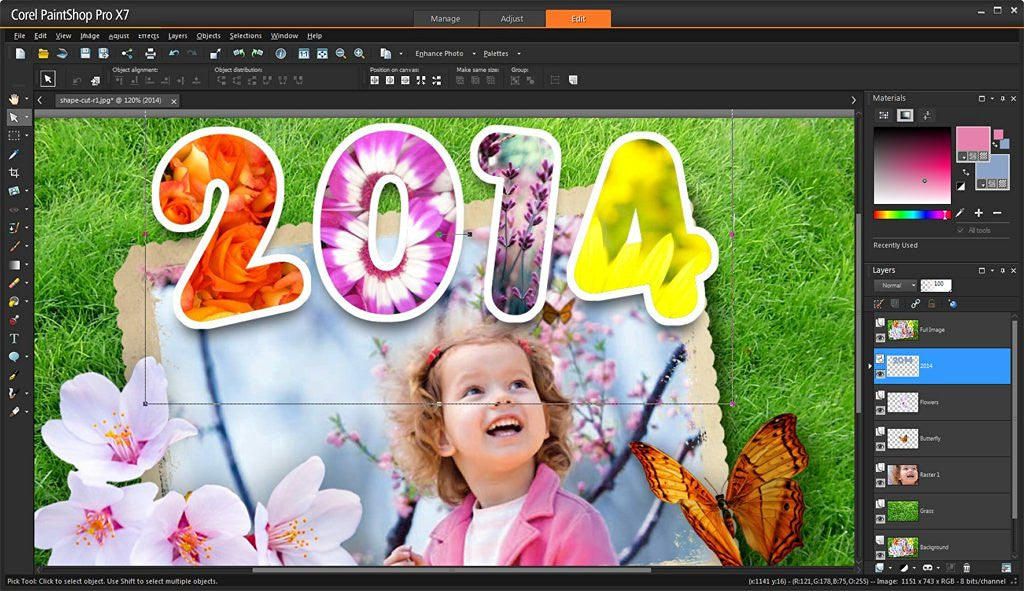Click the Undo arrow icon
The height and width of the screenshot is (591, 1024).
coord(174,53)
